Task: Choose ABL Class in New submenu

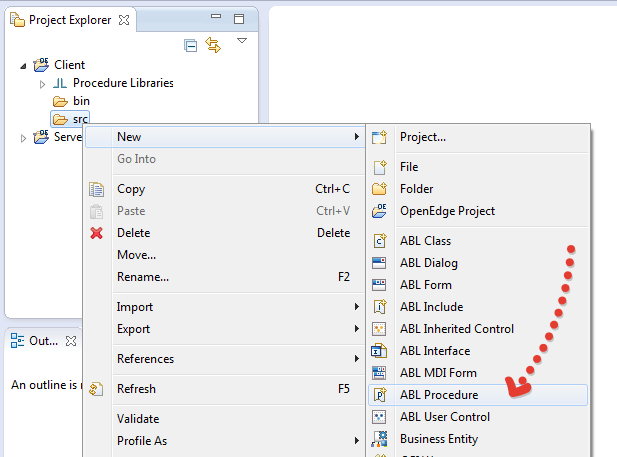Action: 478,241
